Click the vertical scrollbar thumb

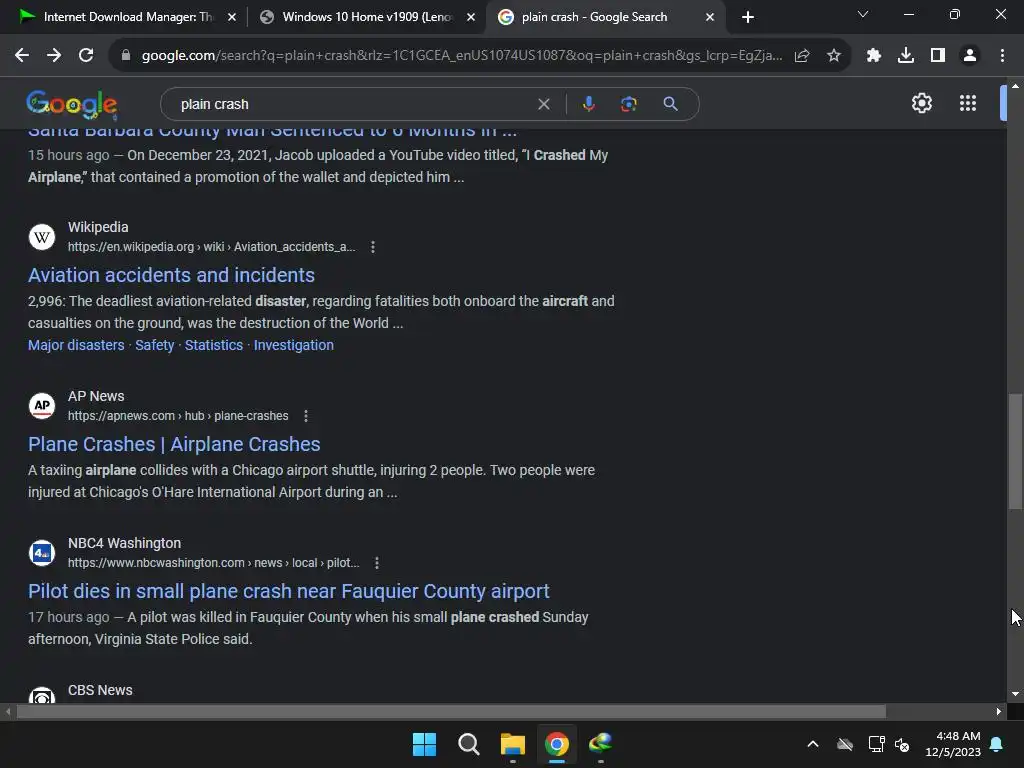tap(1015, 451)
